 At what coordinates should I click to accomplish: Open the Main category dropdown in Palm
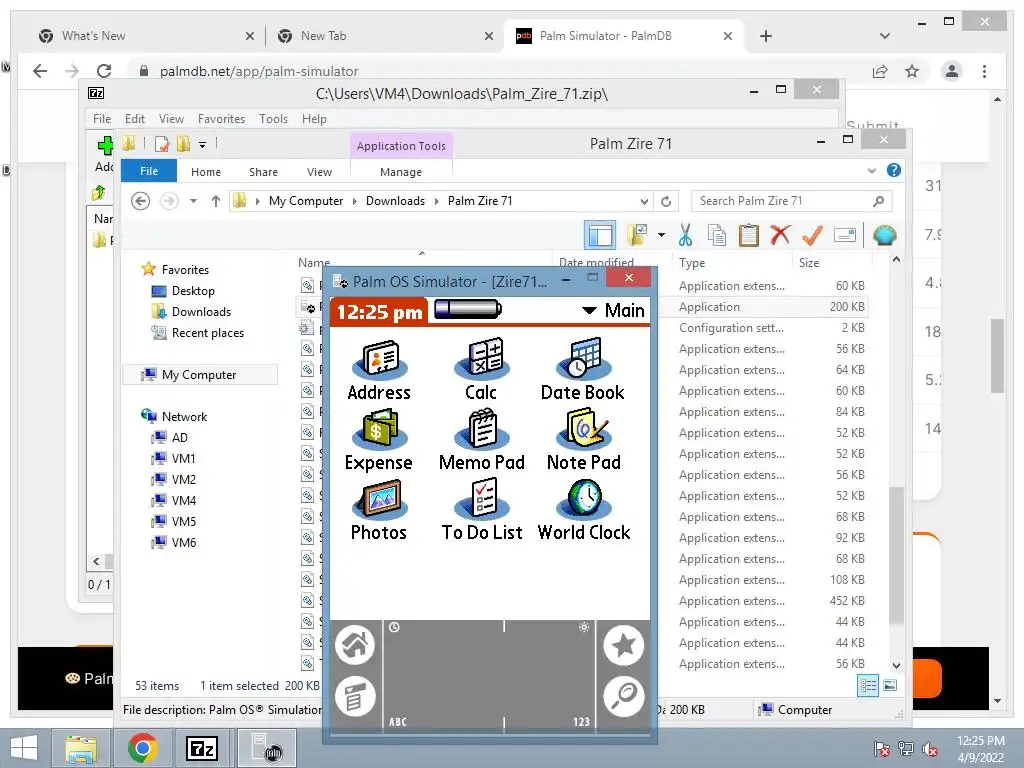(614, 310)
